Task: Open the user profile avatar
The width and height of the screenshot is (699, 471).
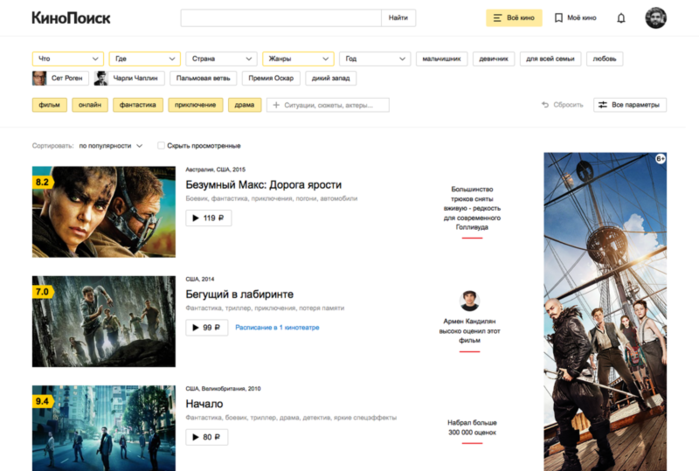Action: click(x=656, y=18)
